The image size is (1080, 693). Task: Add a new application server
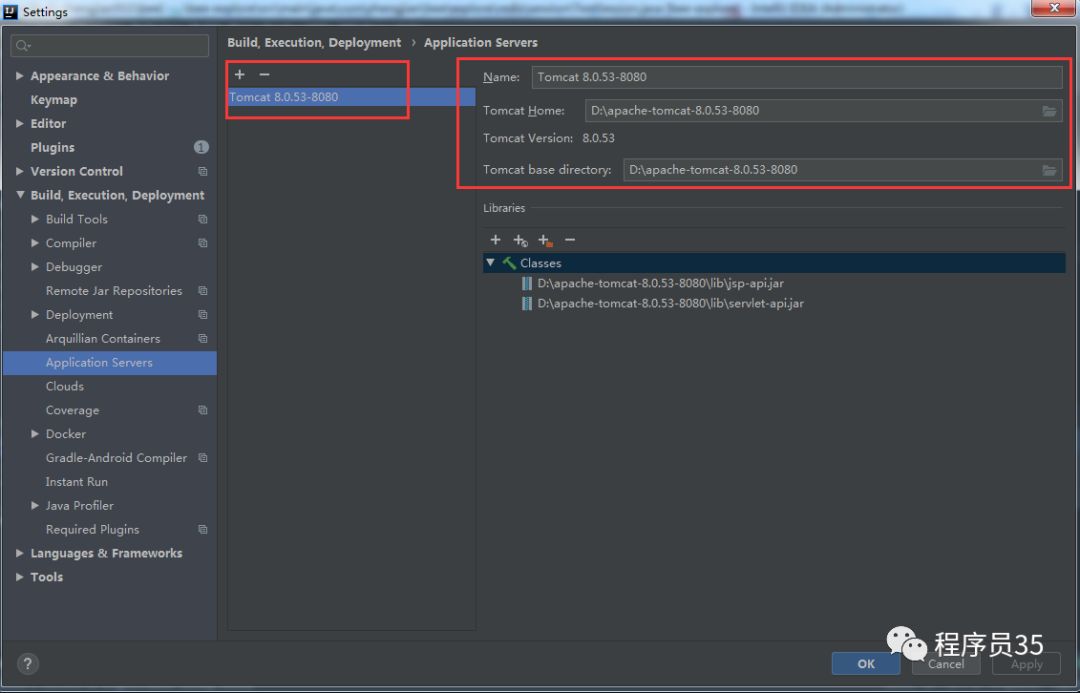pos(240,74)
